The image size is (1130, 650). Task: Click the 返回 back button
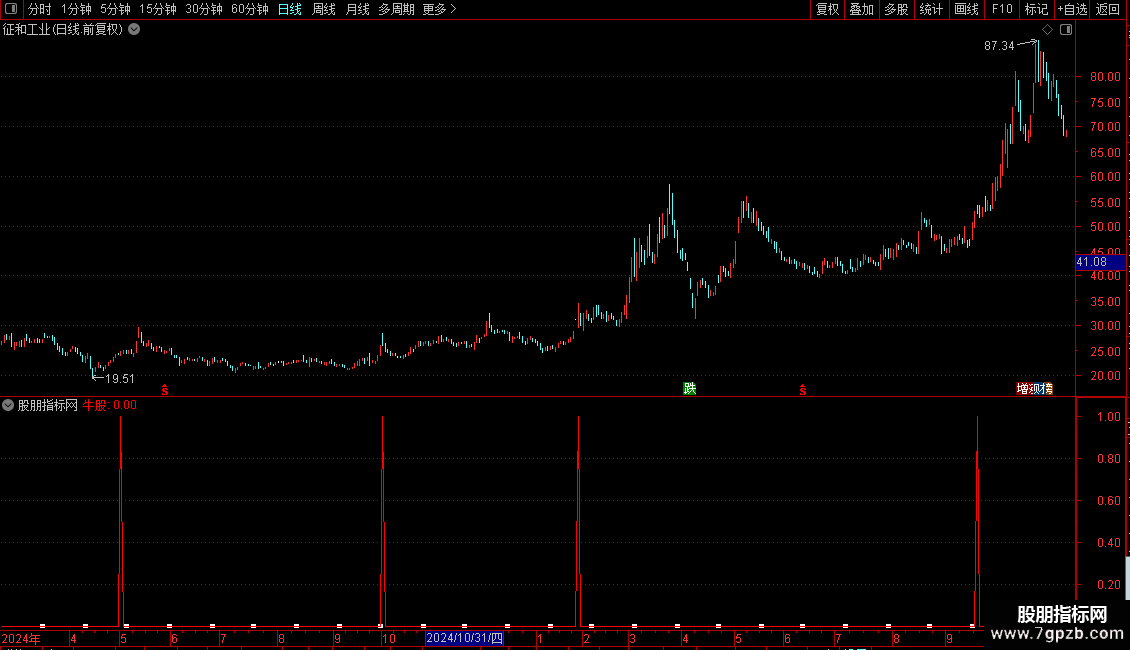1108,9
